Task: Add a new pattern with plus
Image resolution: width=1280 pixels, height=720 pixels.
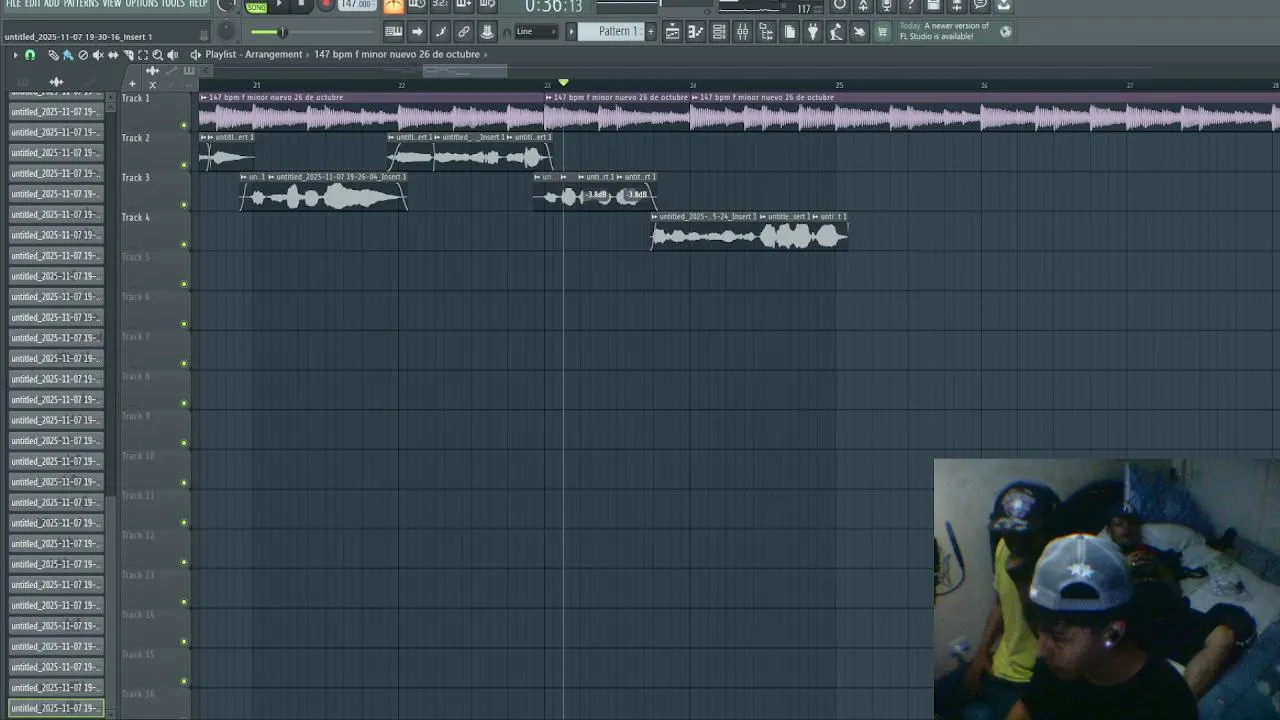Action: (x=650, y=32)
